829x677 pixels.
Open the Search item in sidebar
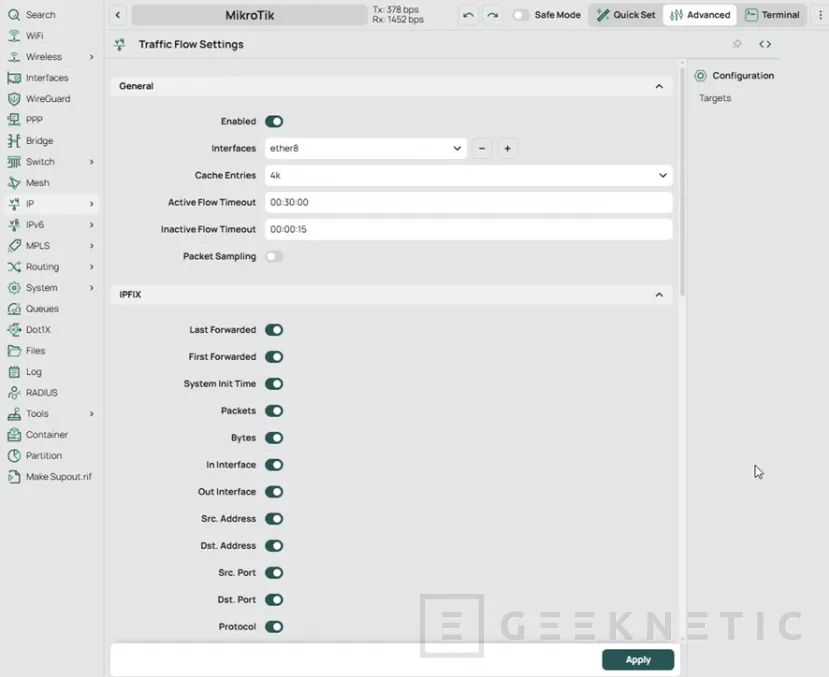[40, 15]
